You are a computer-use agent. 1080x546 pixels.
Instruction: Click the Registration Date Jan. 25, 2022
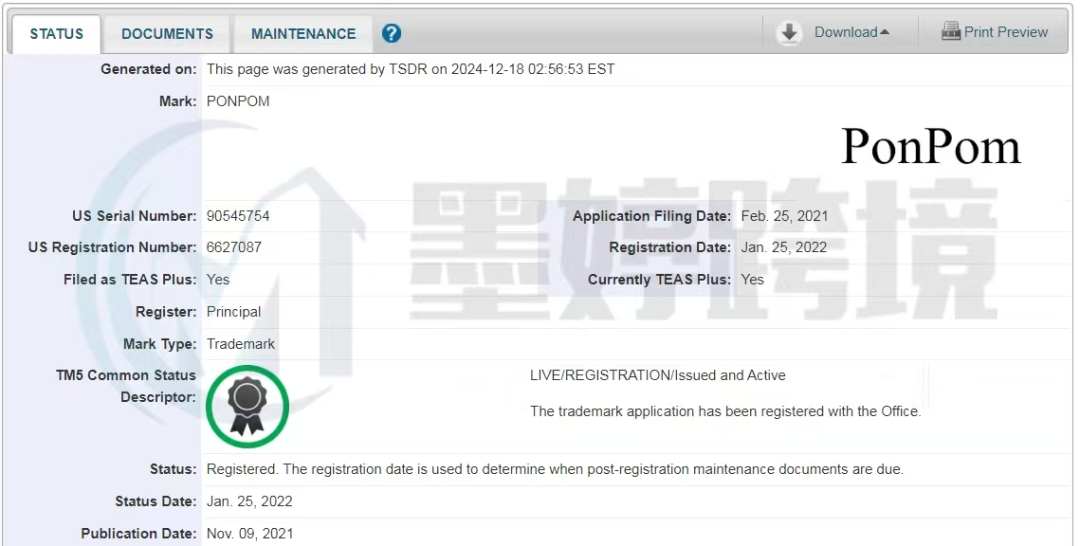tap(784, 247)
